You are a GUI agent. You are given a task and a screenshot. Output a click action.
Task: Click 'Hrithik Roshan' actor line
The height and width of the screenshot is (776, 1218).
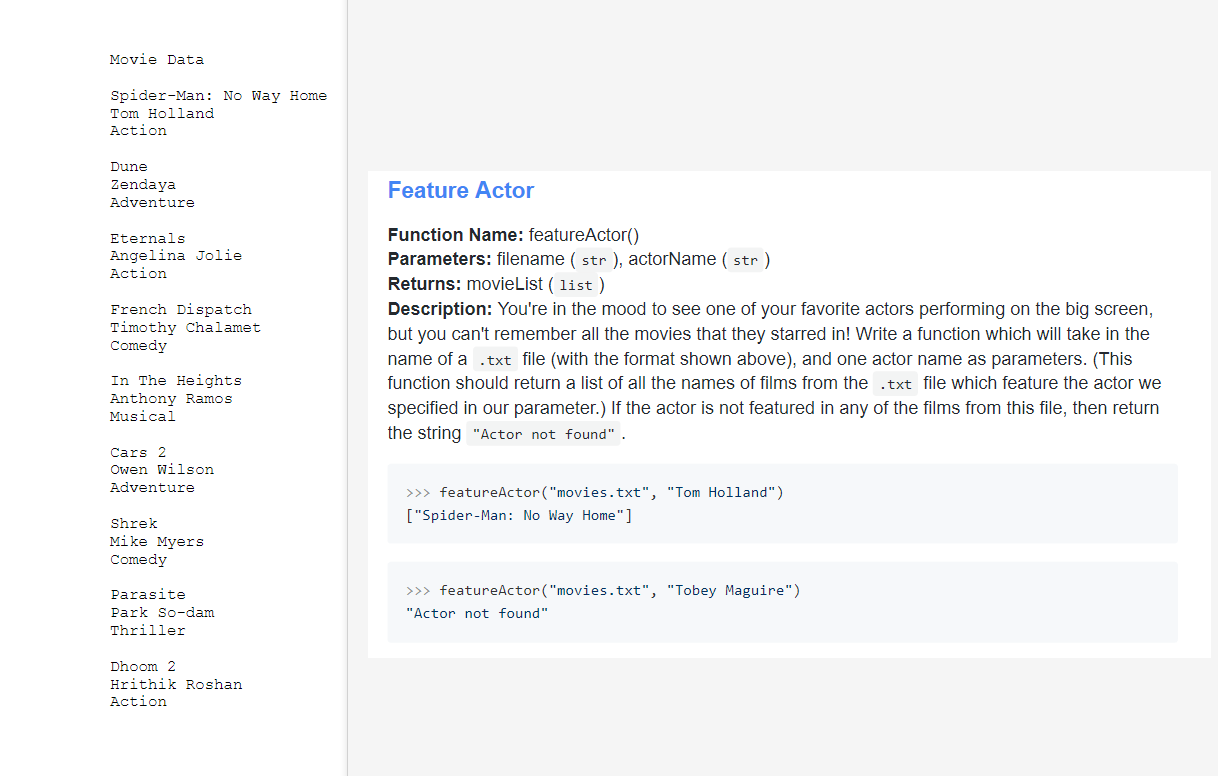point(176,685)
